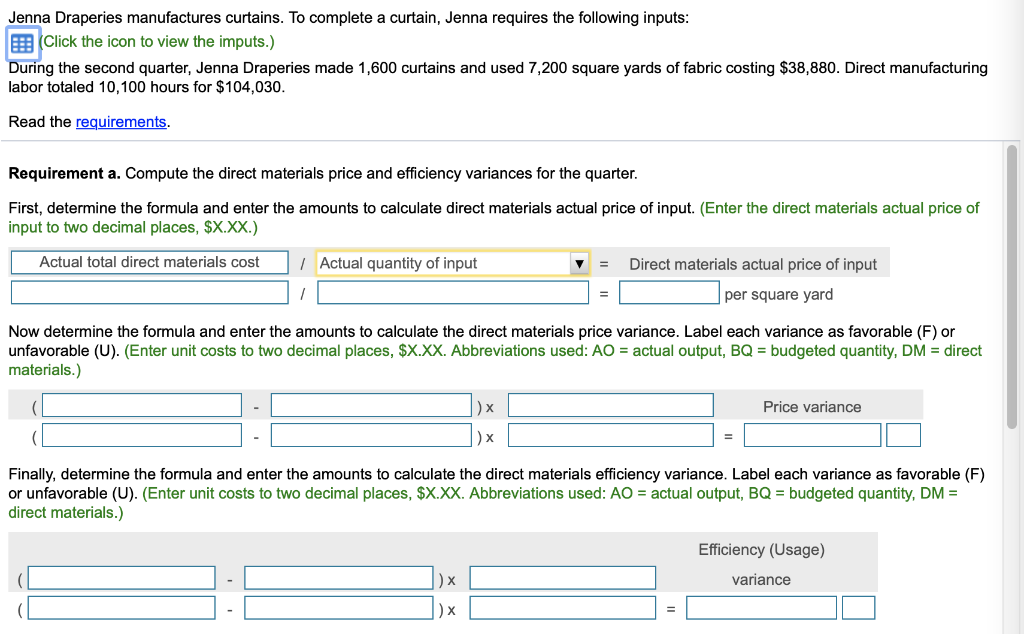
Task: Open the Actual quantity of input dropdown
Action: pyautogui.click(x=452, y=263)
